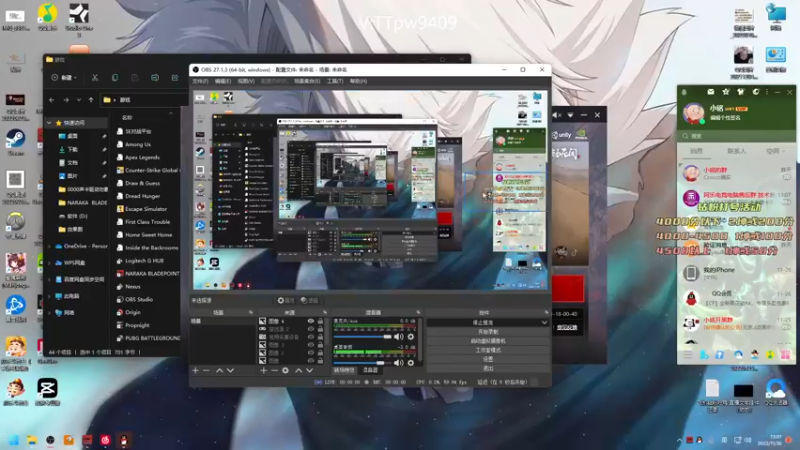Pop out the 控件 dock
Image resolution: width=800 pixels, height=450 pixels.
coord(546,312)
